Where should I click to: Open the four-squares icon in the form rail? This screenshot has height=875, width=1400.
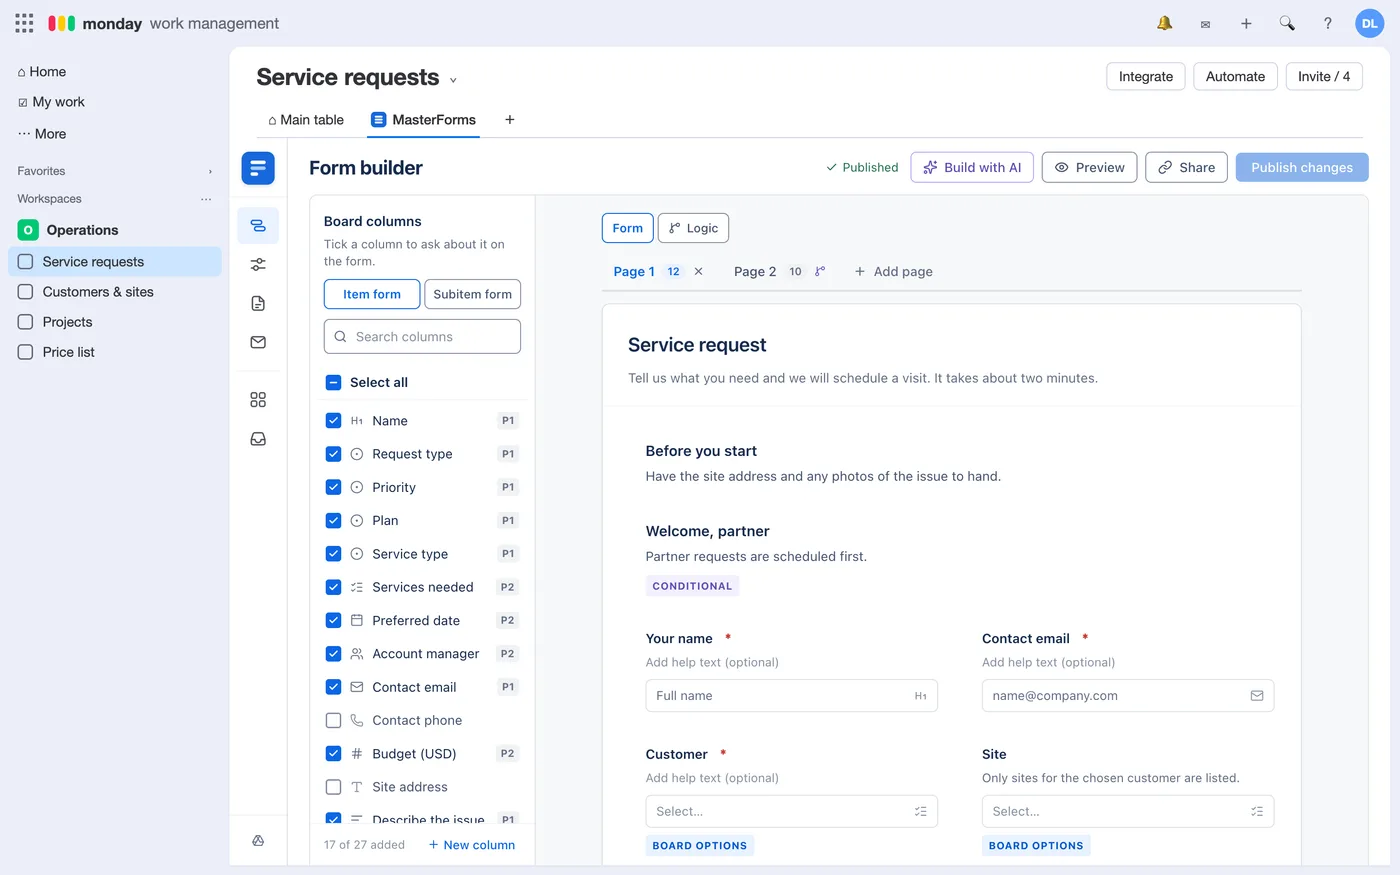258,400
